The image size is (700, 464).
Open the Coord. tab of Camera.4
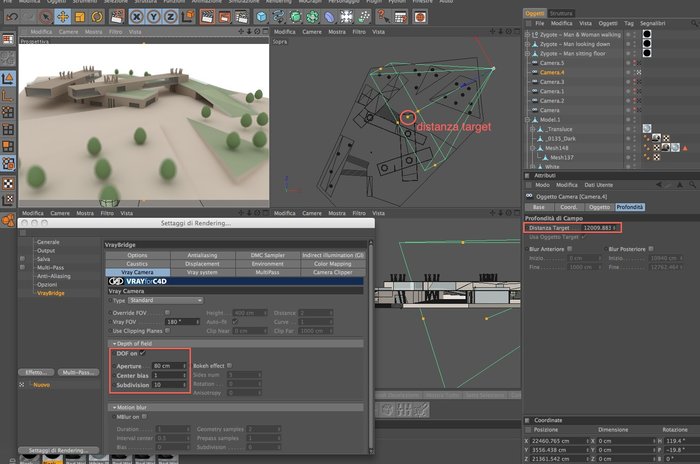tap(569, 207)
